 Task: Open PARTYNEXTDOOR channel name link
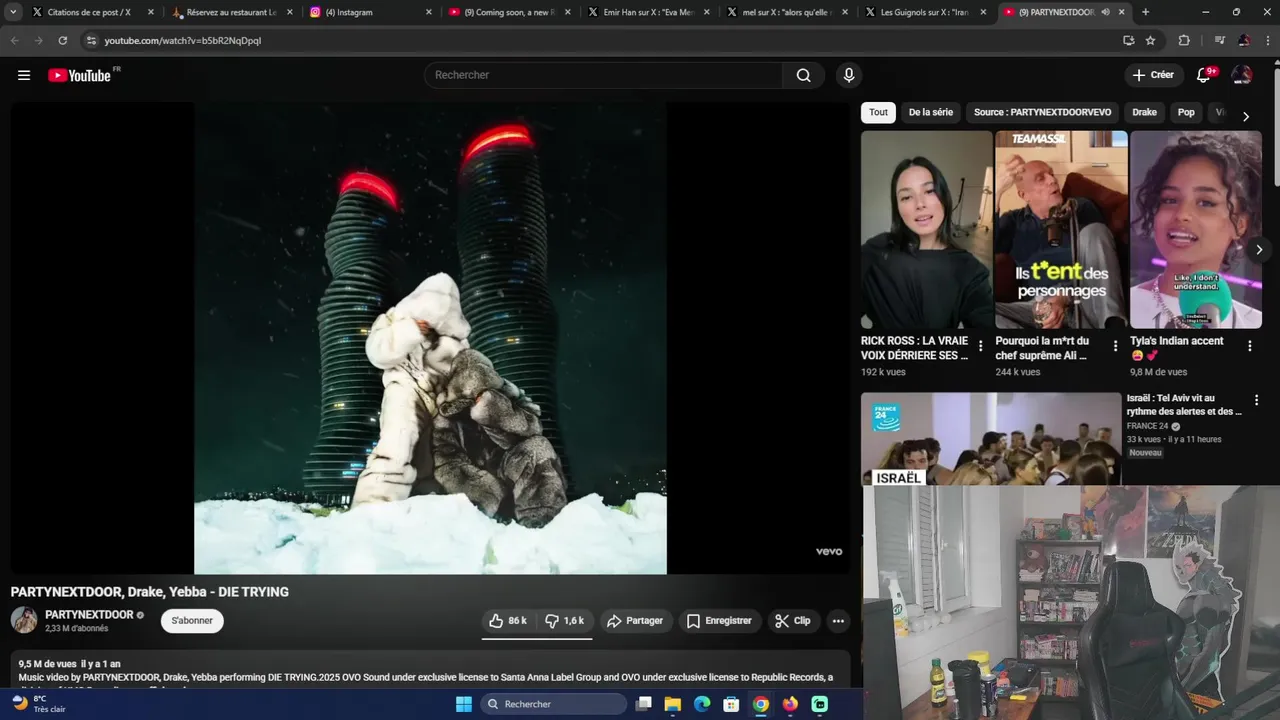[x=89, y=615]
